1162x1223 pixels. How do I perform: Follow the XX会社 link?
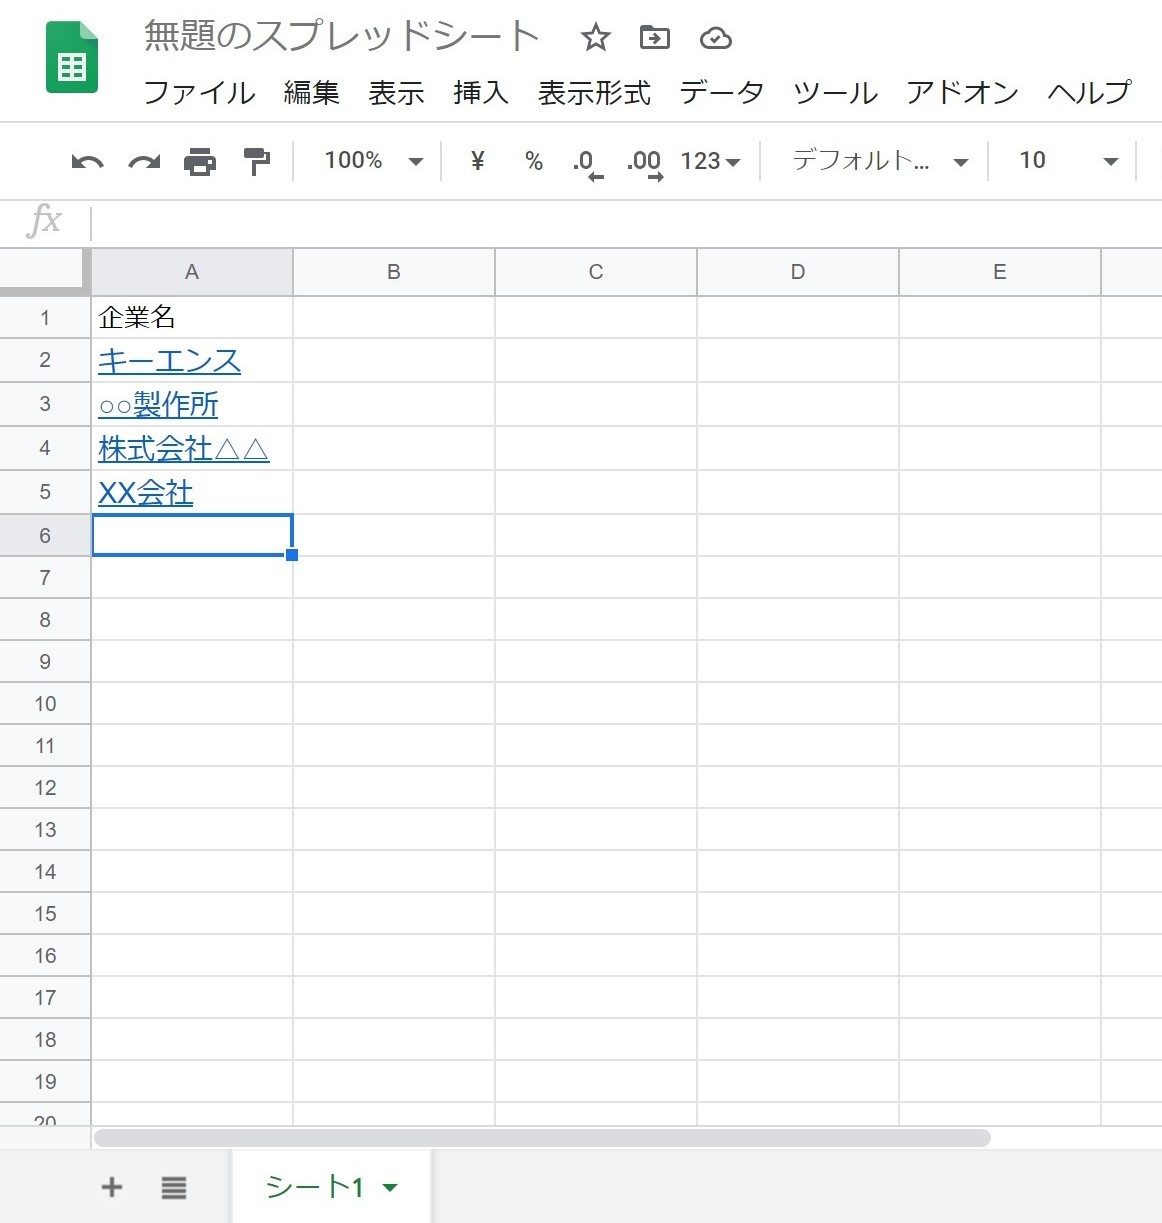tap(146, 493)
